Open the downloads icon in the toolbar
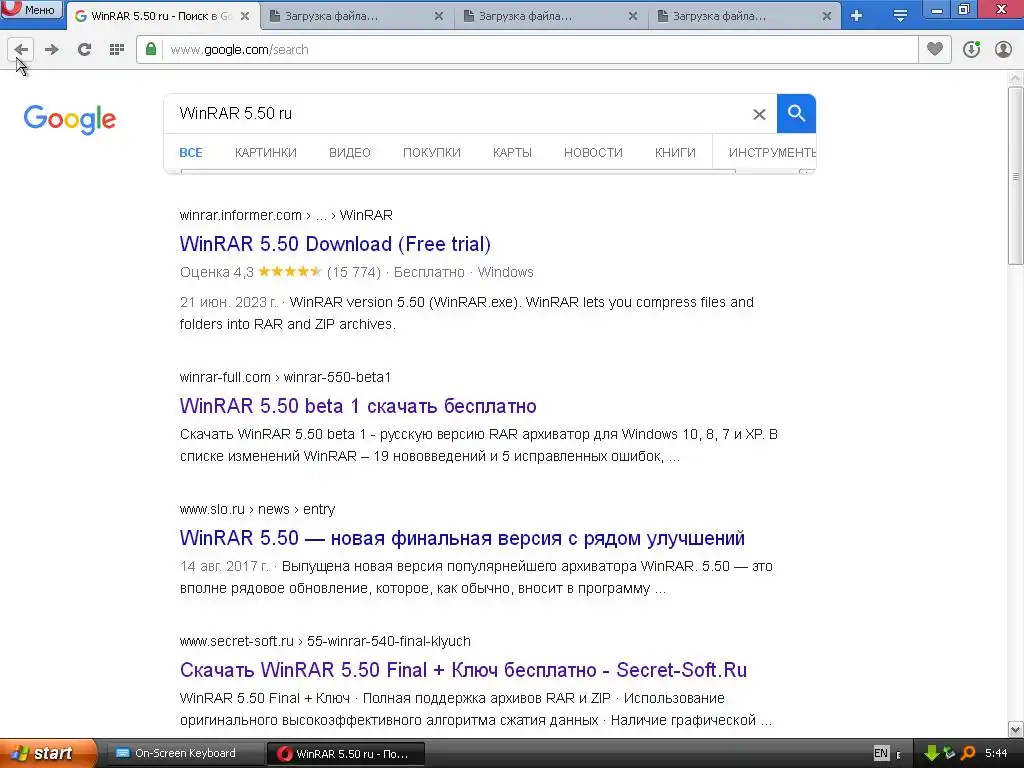1024x768 pixels. point(971,49)
